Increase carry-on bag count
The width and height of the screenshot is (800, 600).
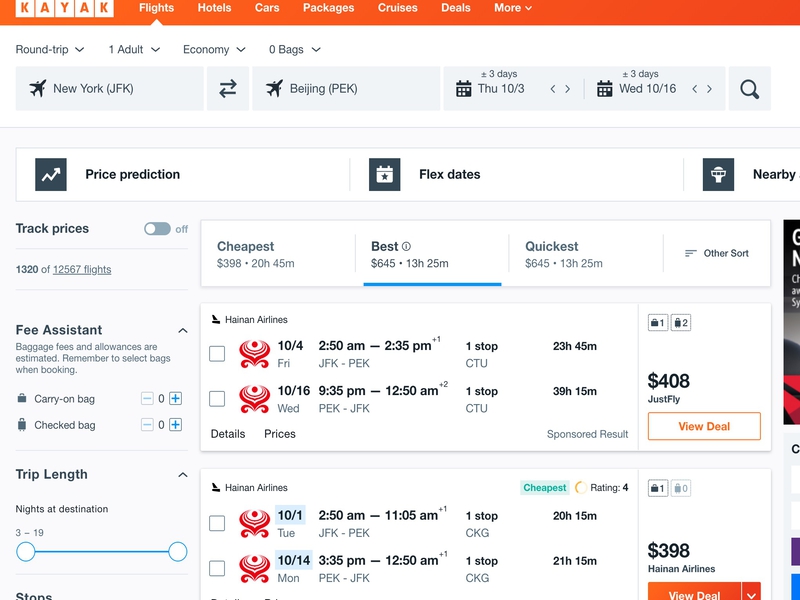coord(176,398)
